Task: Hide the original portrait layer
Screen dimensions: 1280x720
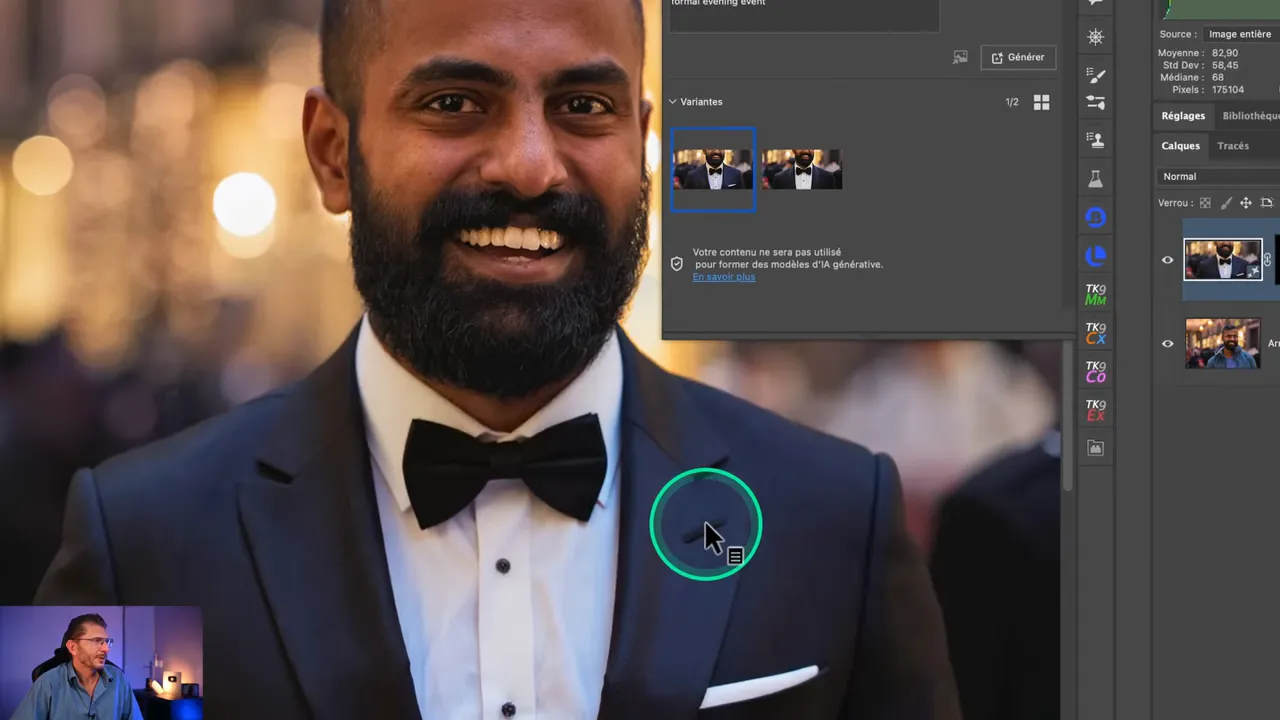Action: (1167, 344)
